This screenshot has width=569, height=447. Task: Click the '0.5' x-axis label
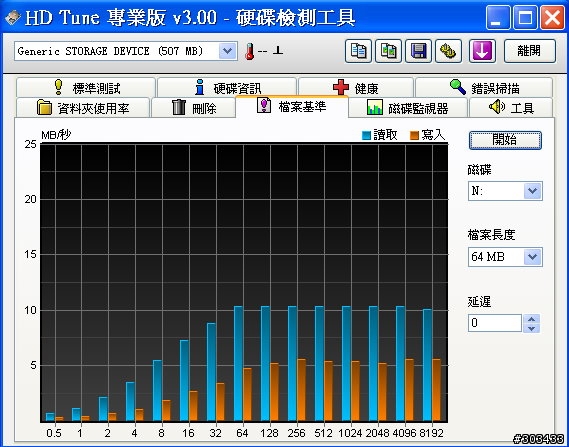pos(54,433)
